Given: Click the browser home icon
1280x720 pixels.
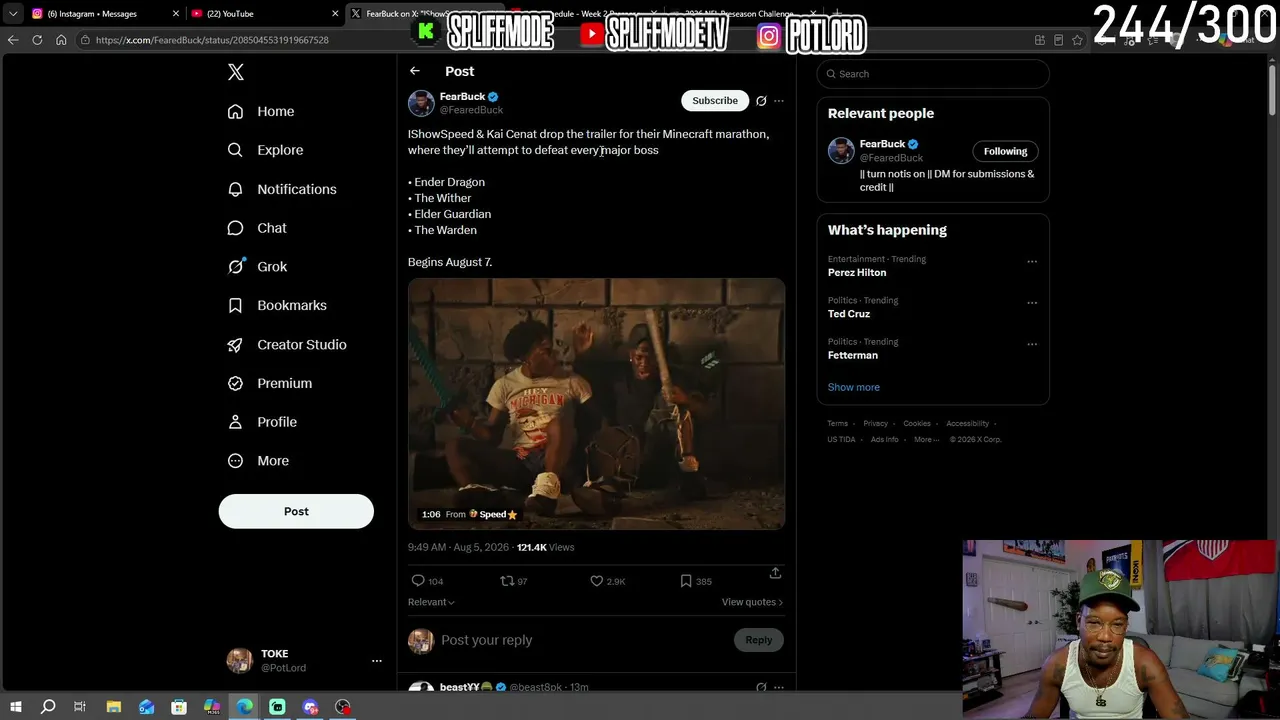Looking at the screenshot, I should (61, 40).
